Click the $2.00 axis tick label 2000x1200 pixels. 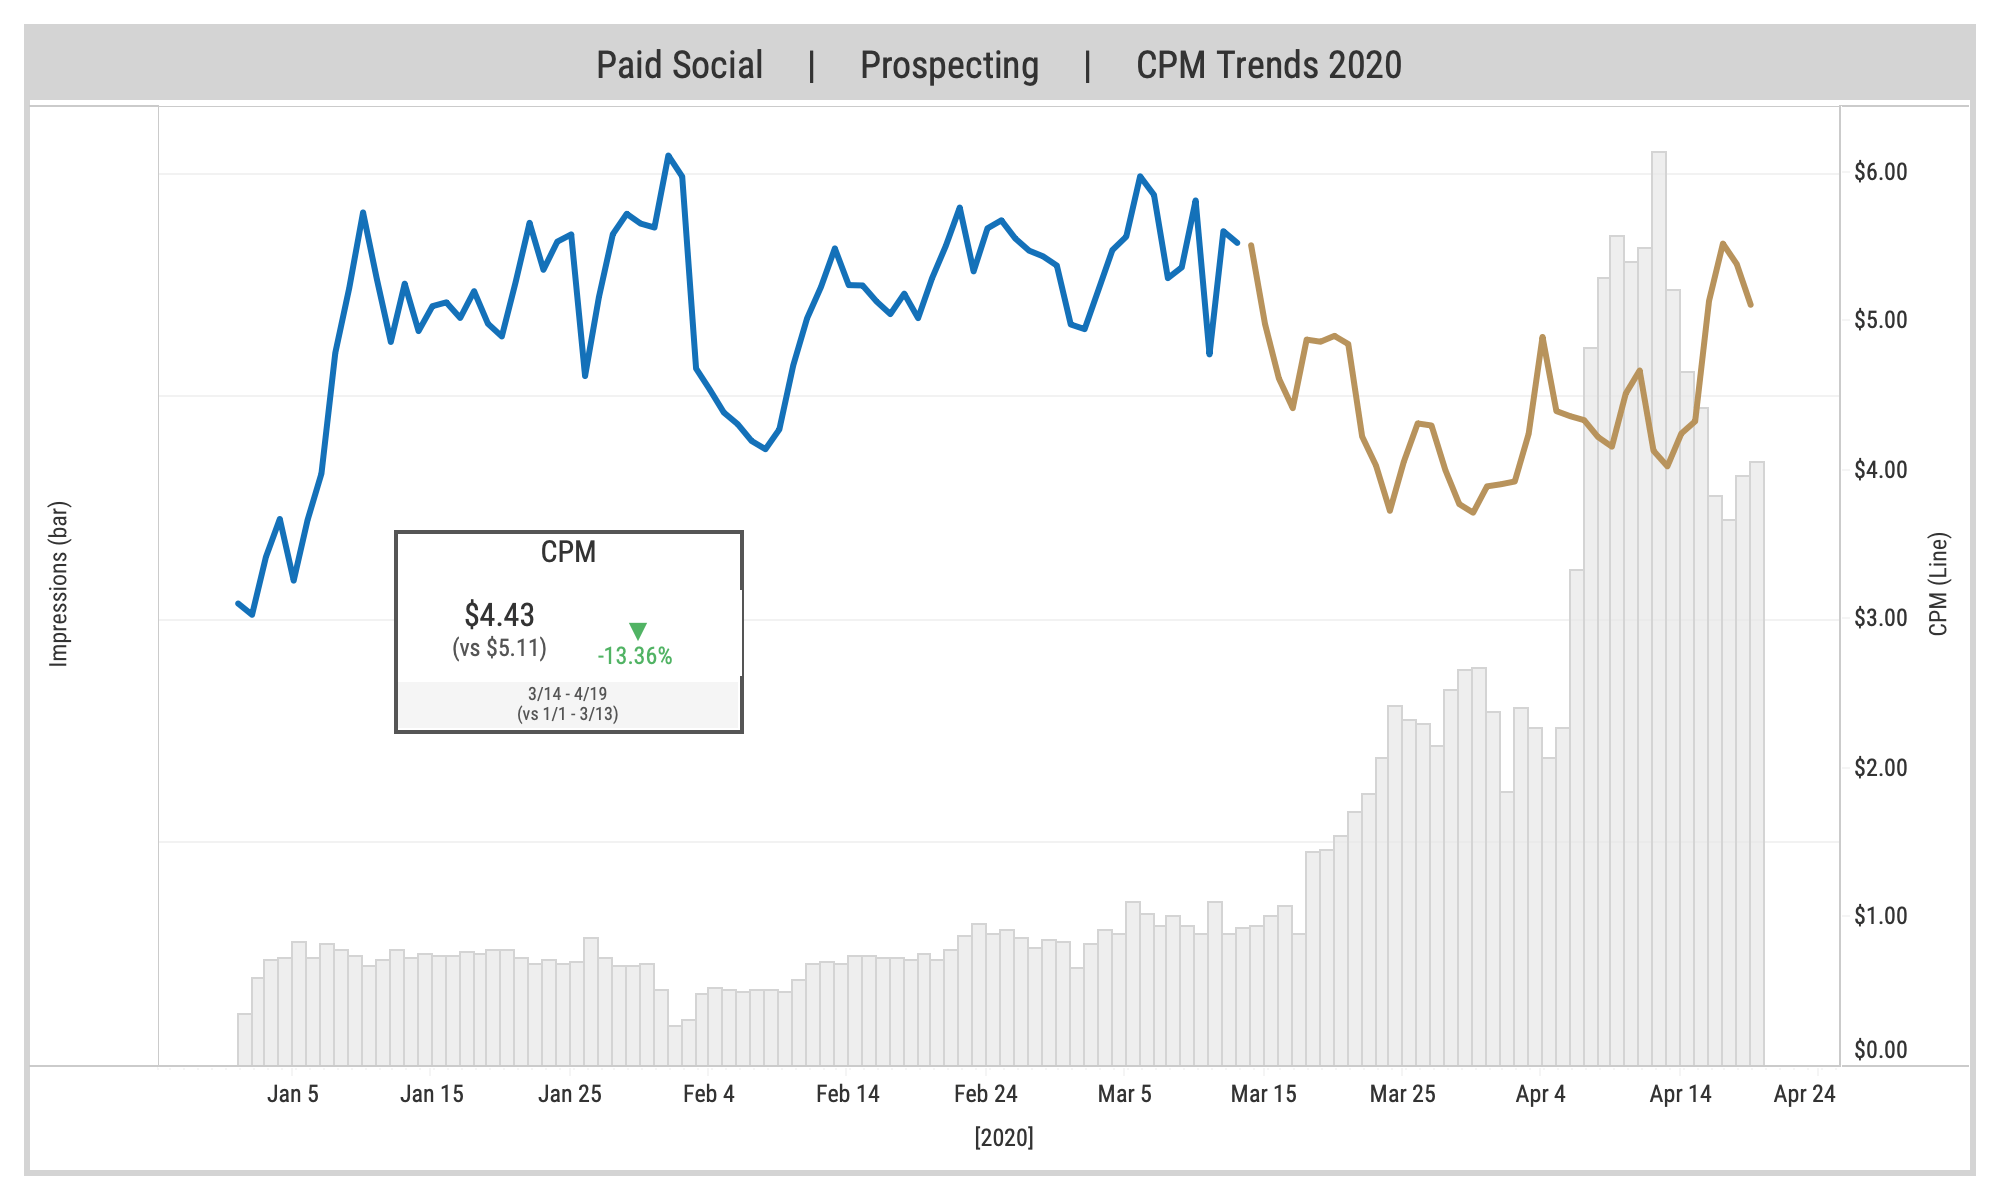[x=1880, y=767]
